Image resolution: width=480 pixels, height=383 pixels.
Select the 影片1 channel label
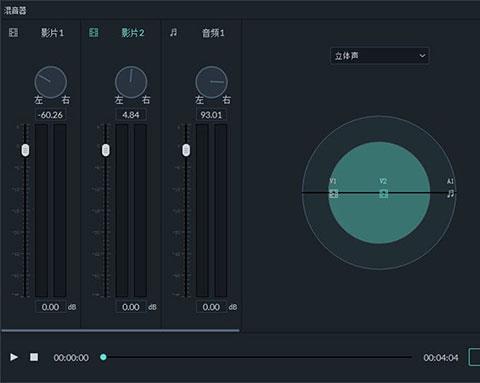click(52, 33)
